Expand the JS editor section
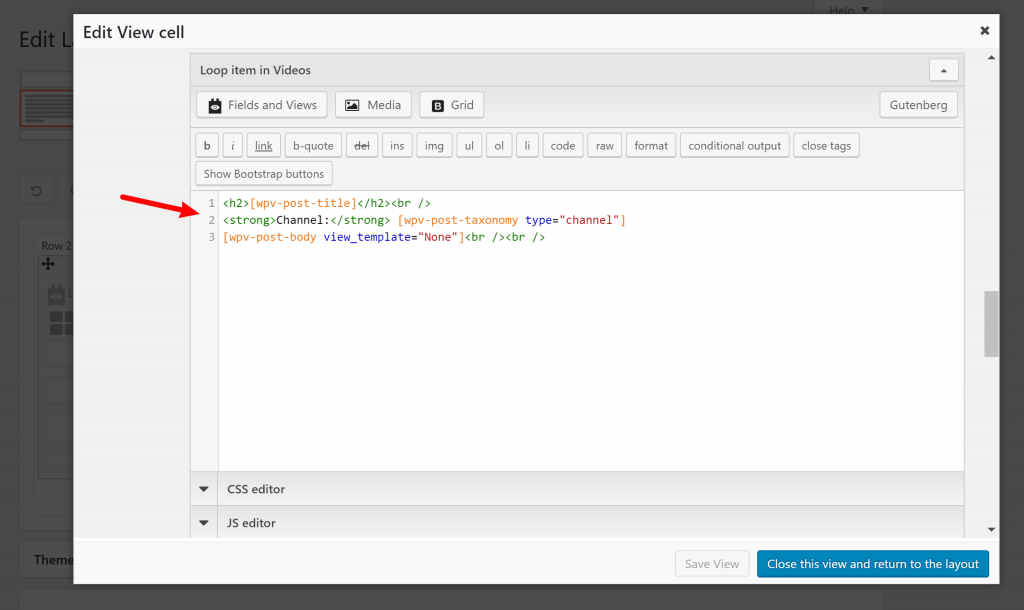 [x=204, y=522]
